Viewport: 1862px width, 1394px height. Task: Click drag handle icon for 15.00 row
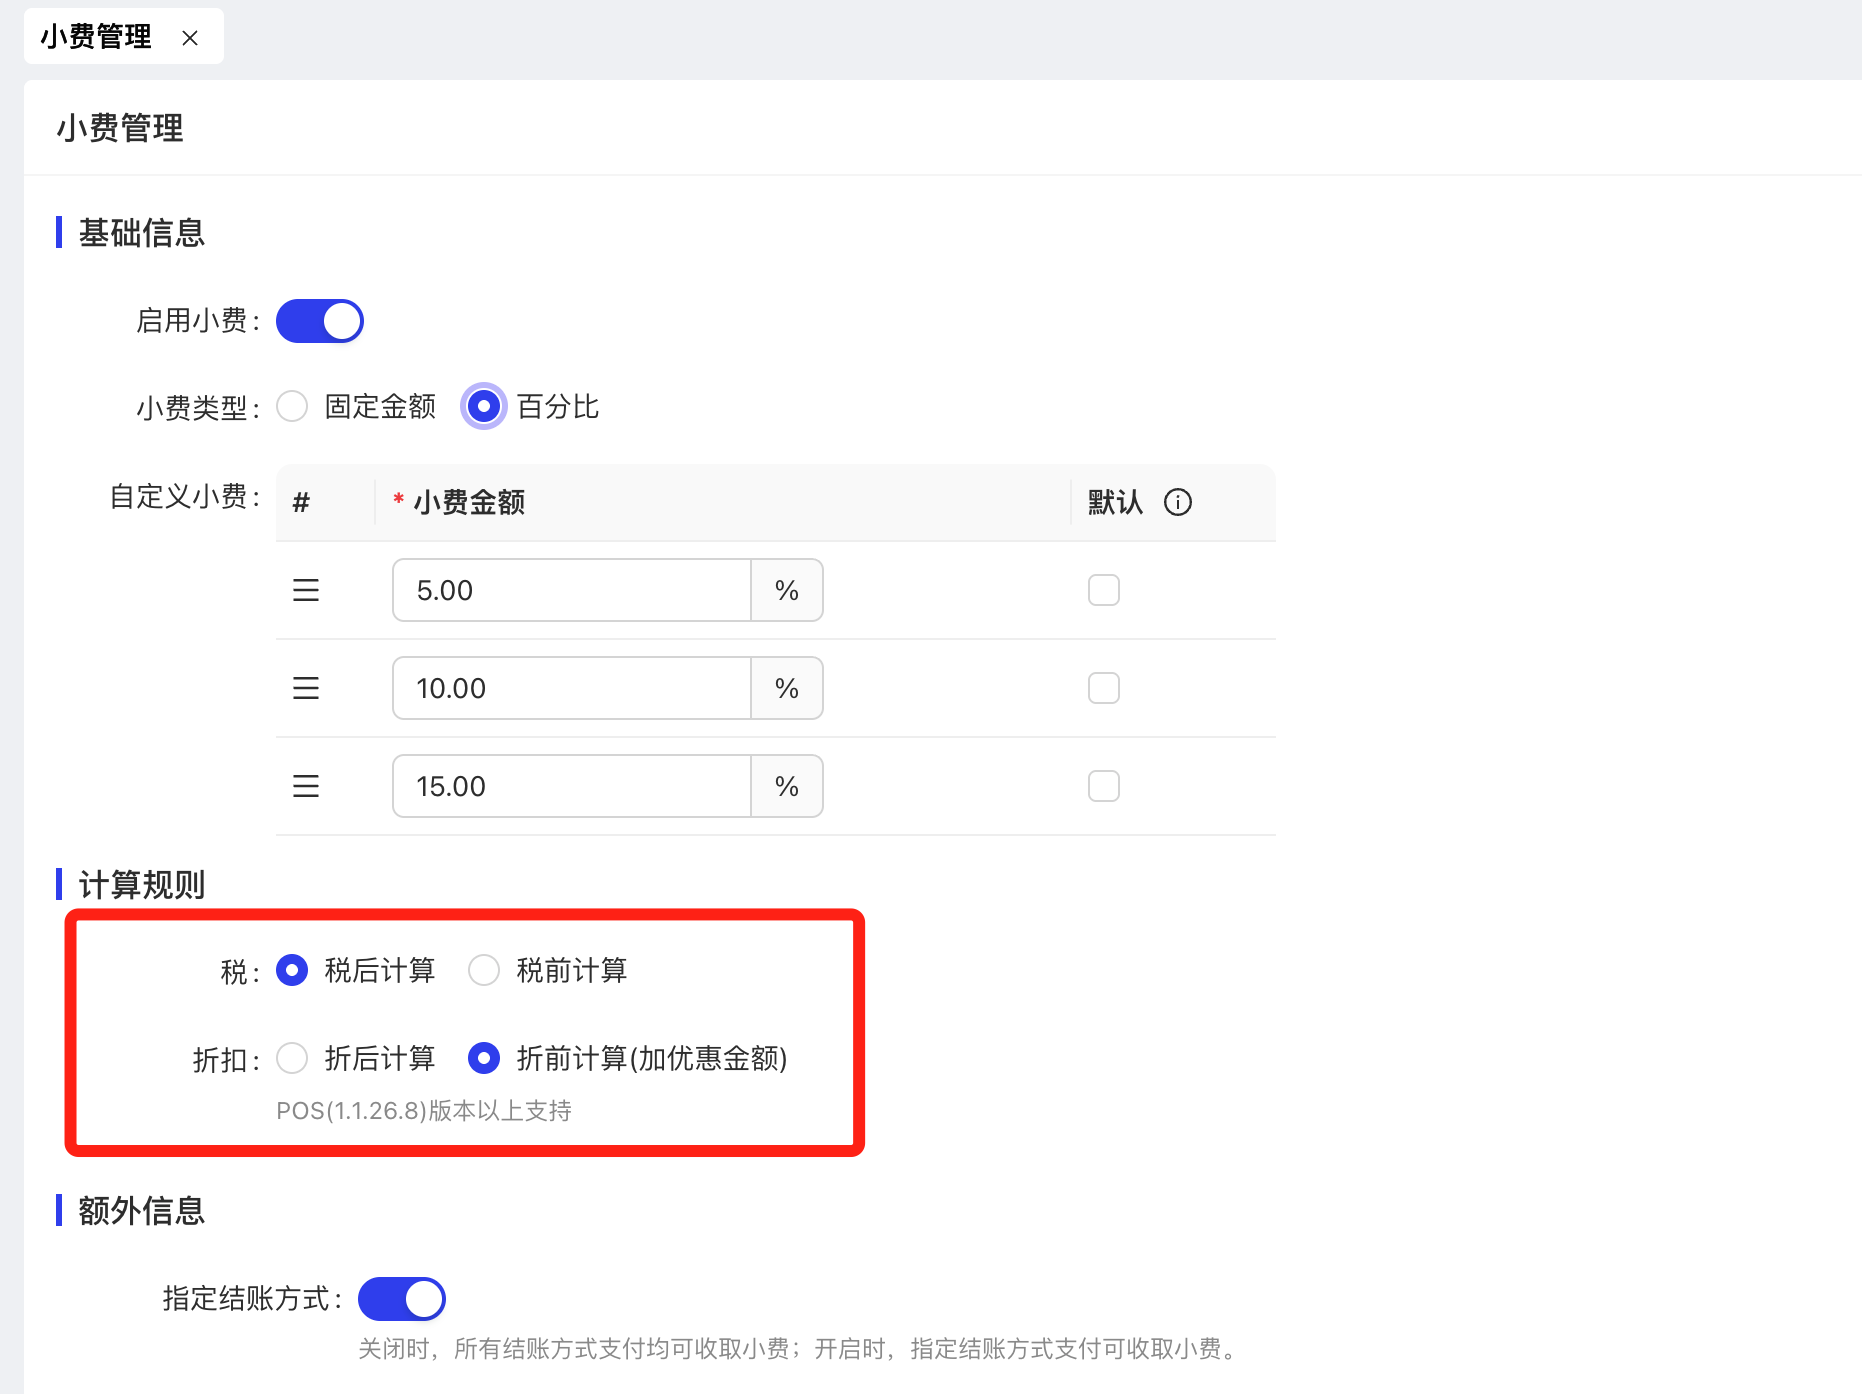coord(306,786)
